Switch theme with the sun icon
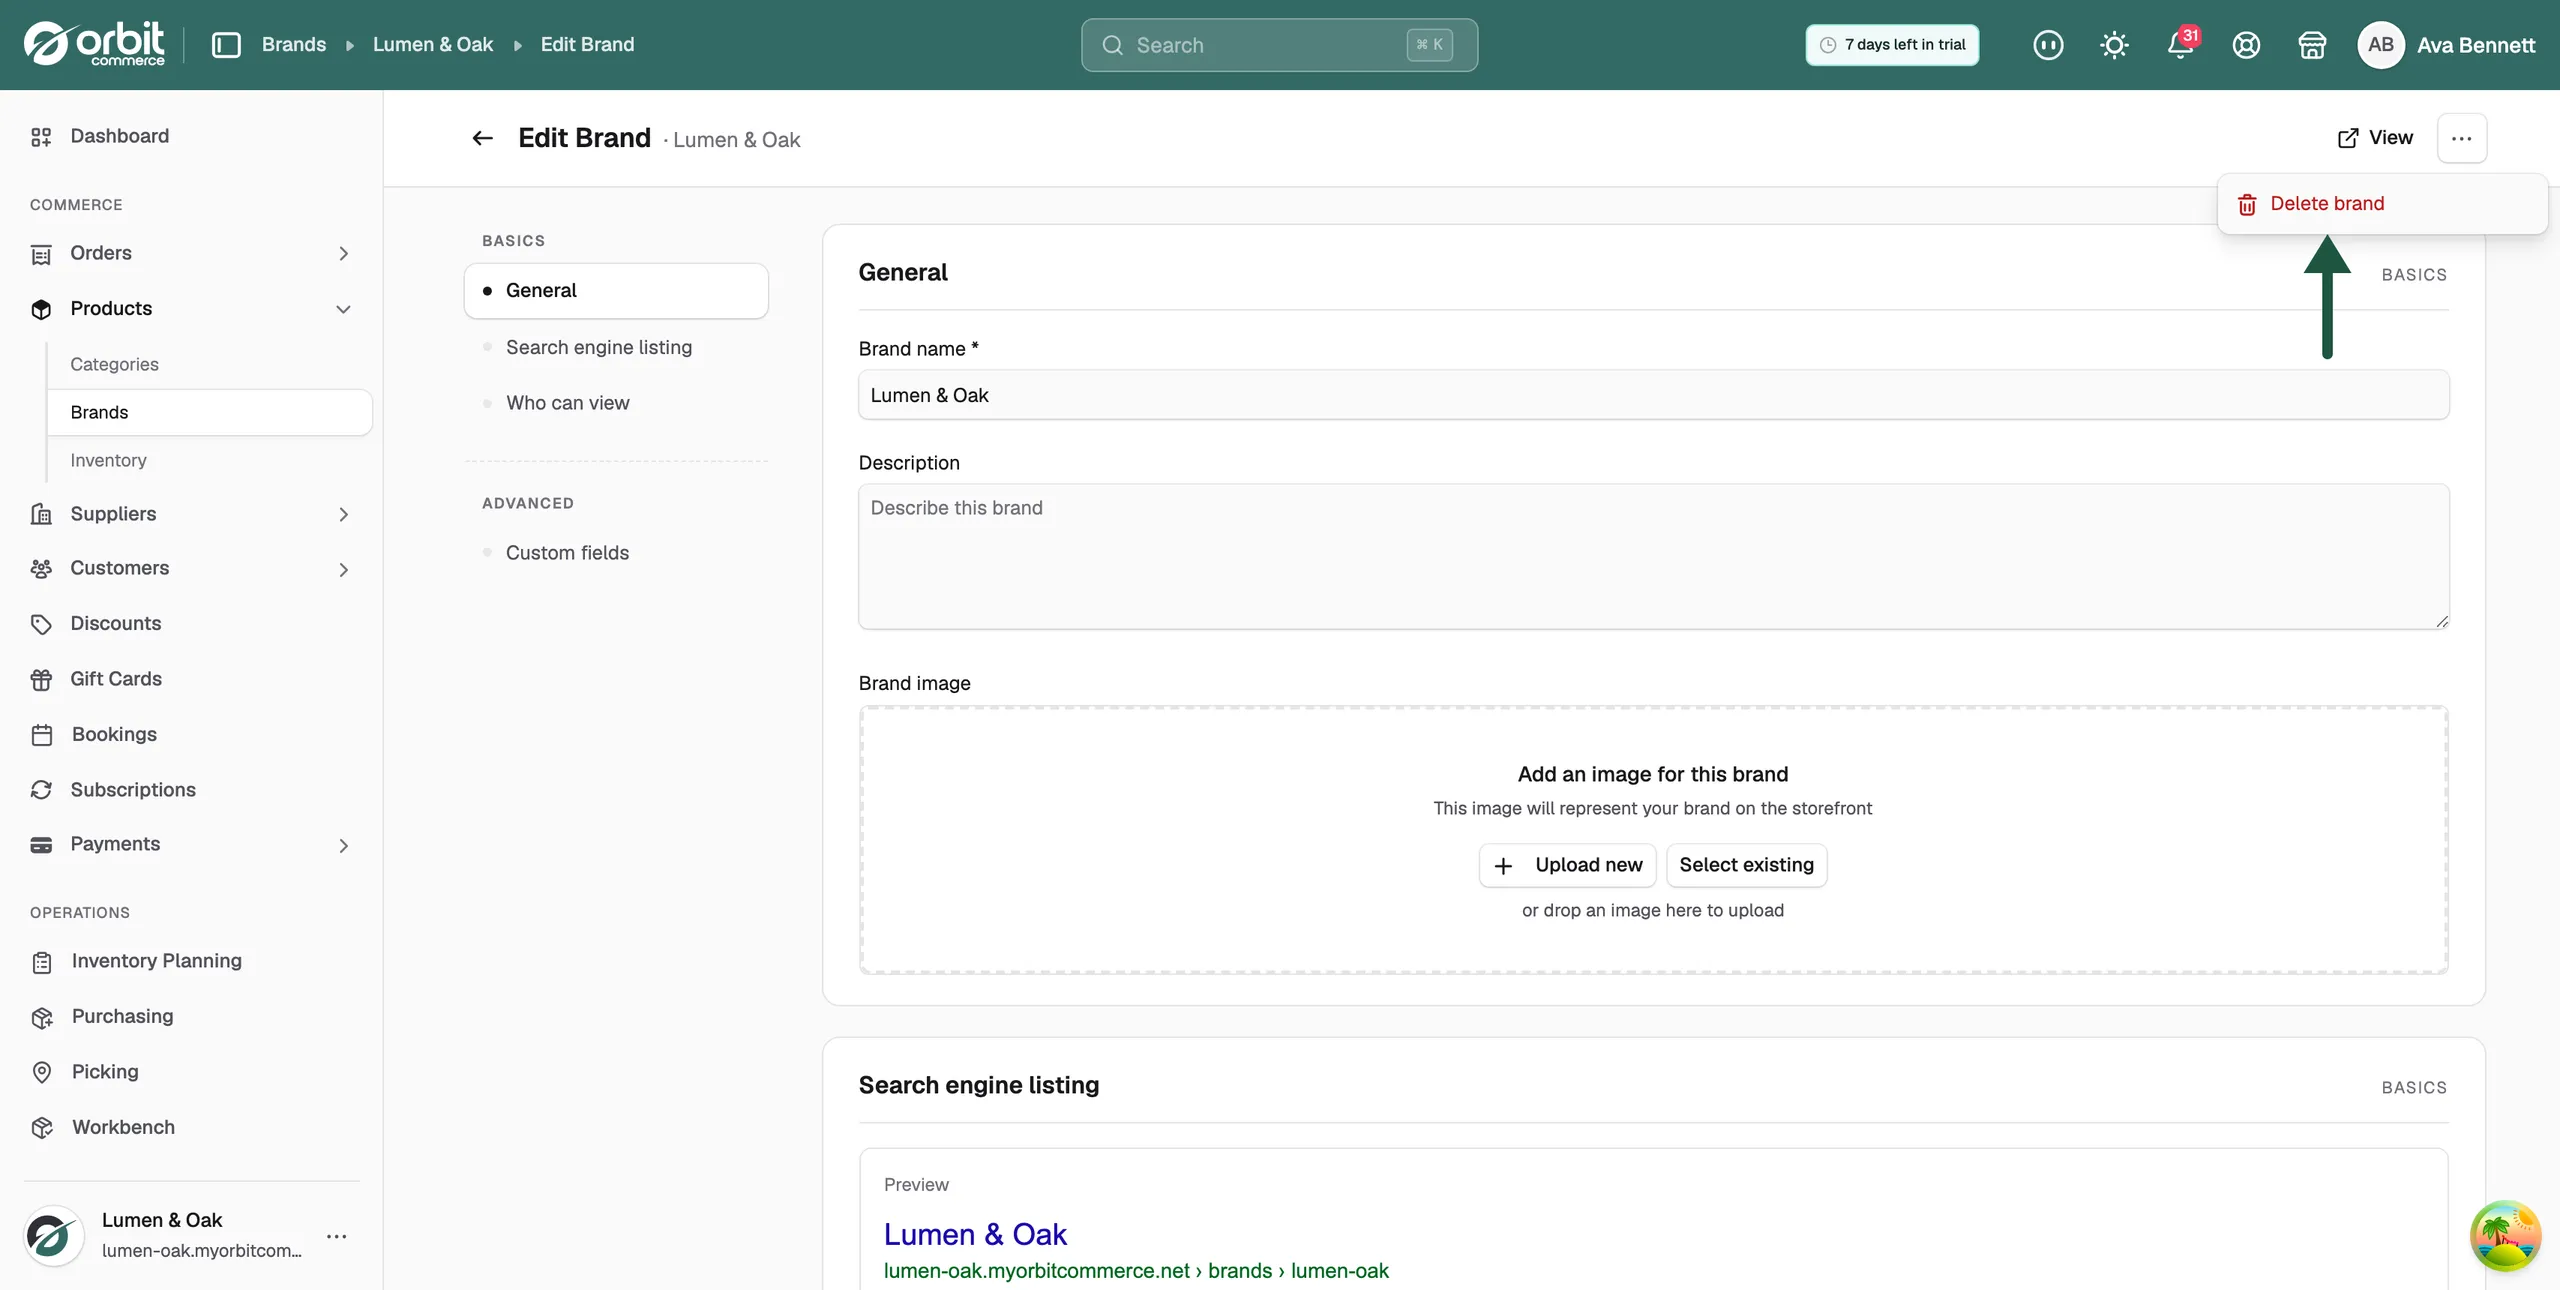 point(2114,45)
